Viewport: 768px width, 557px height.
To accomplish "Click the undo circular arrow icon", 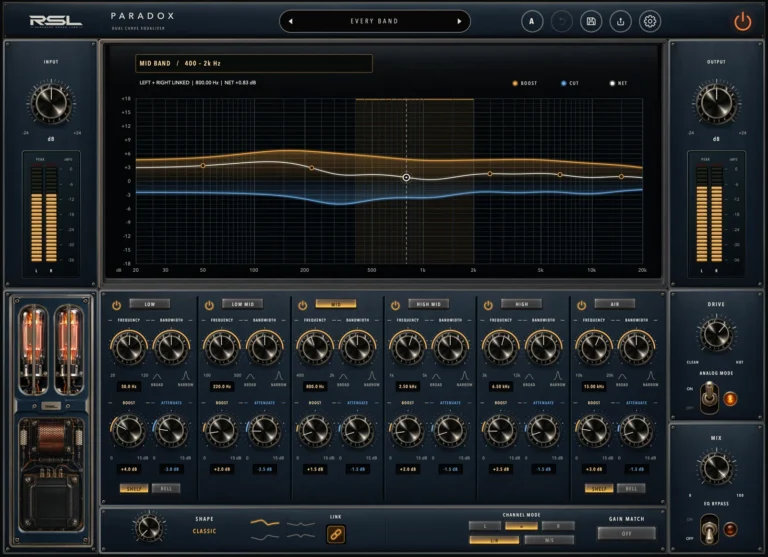I will 561,22.
